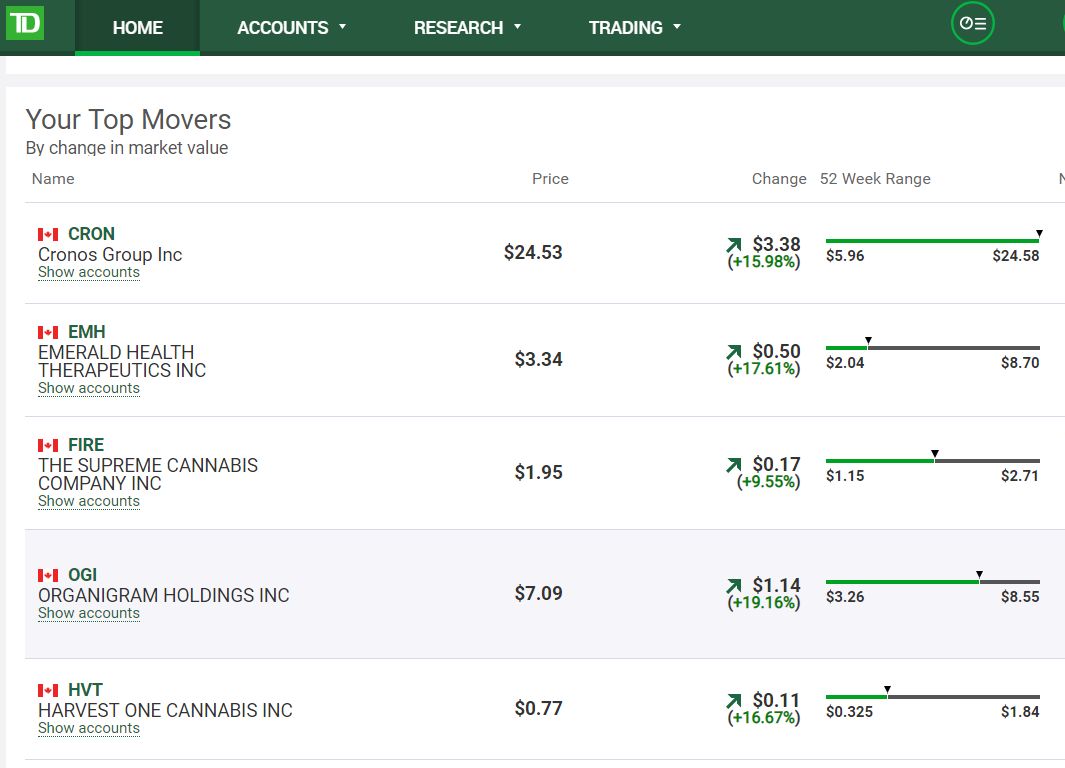Show accounts for Harvest One Cannabis
Image resolution: width=1065 pixels, height=768 pixels.
pyautogui.click(x=89, y=729)
